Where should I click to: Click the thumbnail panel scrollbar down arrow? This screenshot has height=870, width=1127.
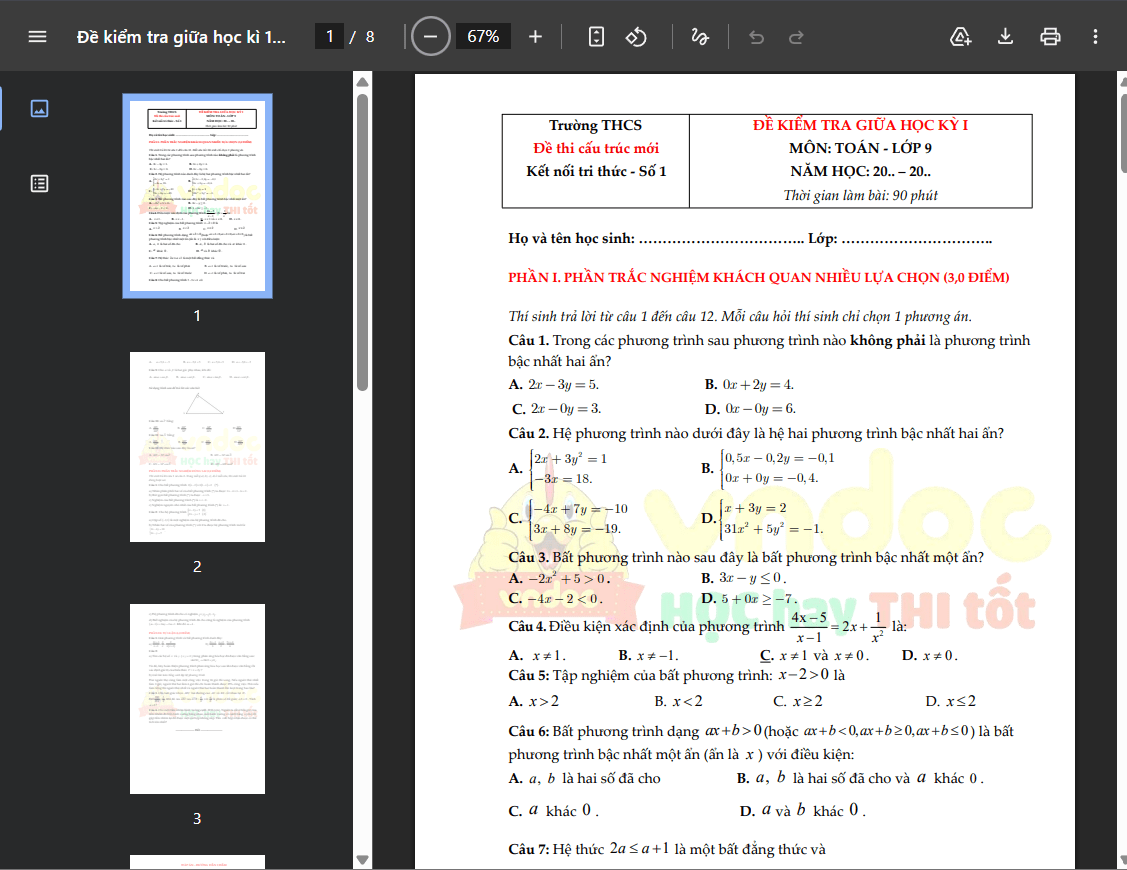point(362,860)
